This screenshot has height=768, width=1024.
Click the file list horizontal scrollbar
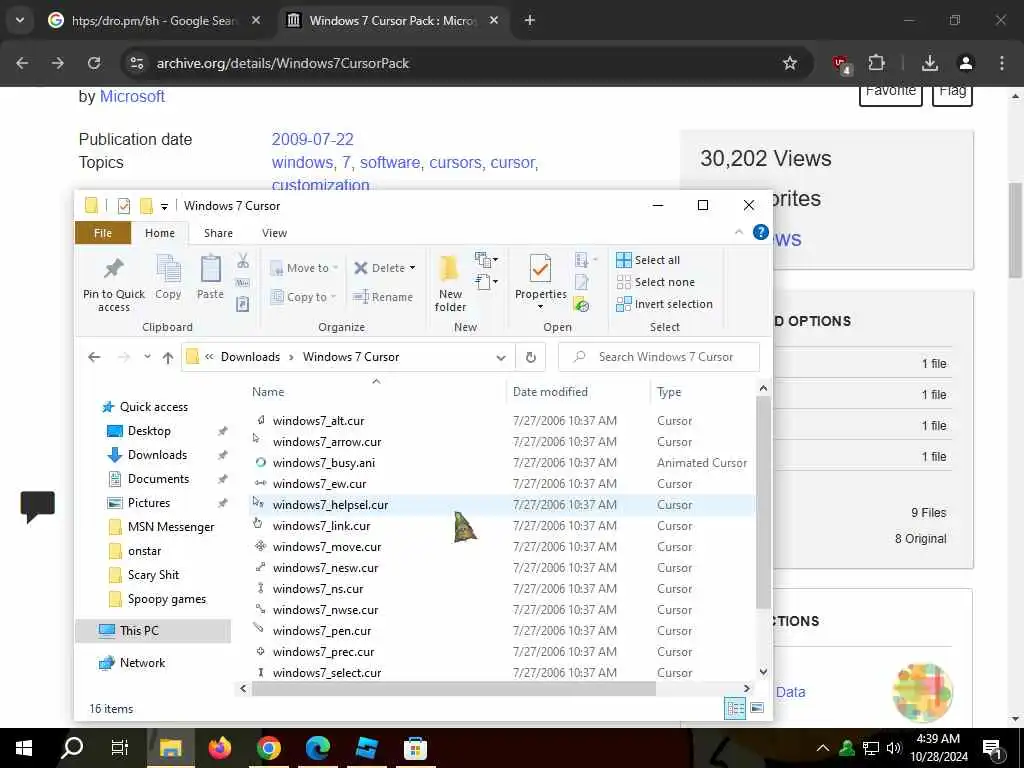454,688
